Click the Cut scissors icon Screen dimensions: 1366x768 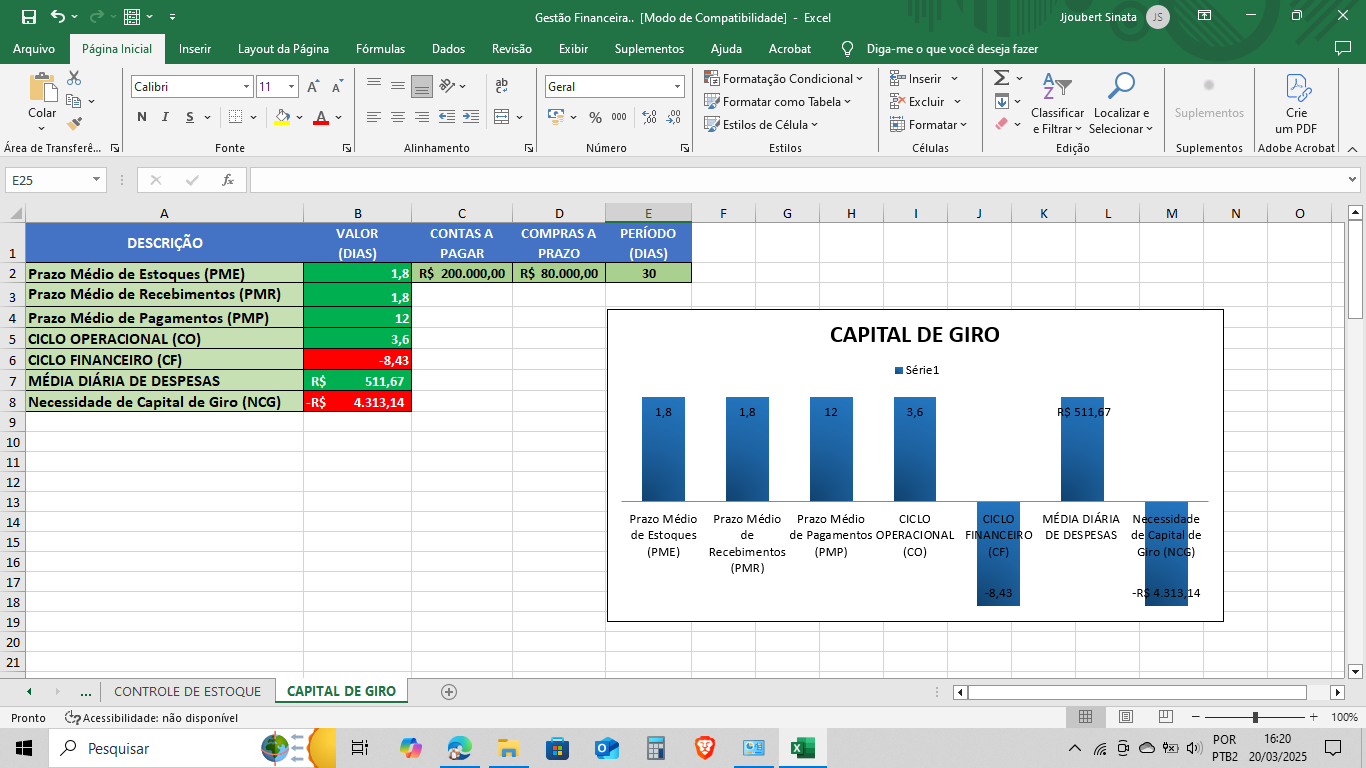point(74,78)
